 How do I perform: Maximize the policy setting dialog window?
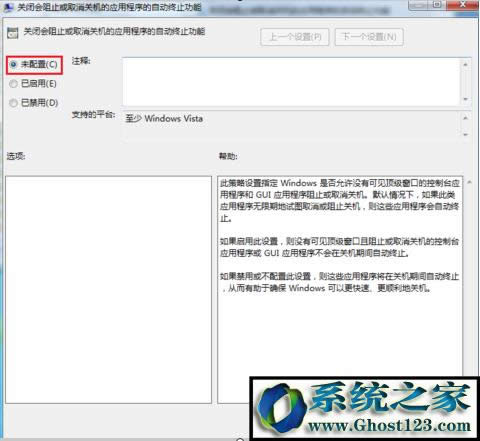click(x=437, y=5)
